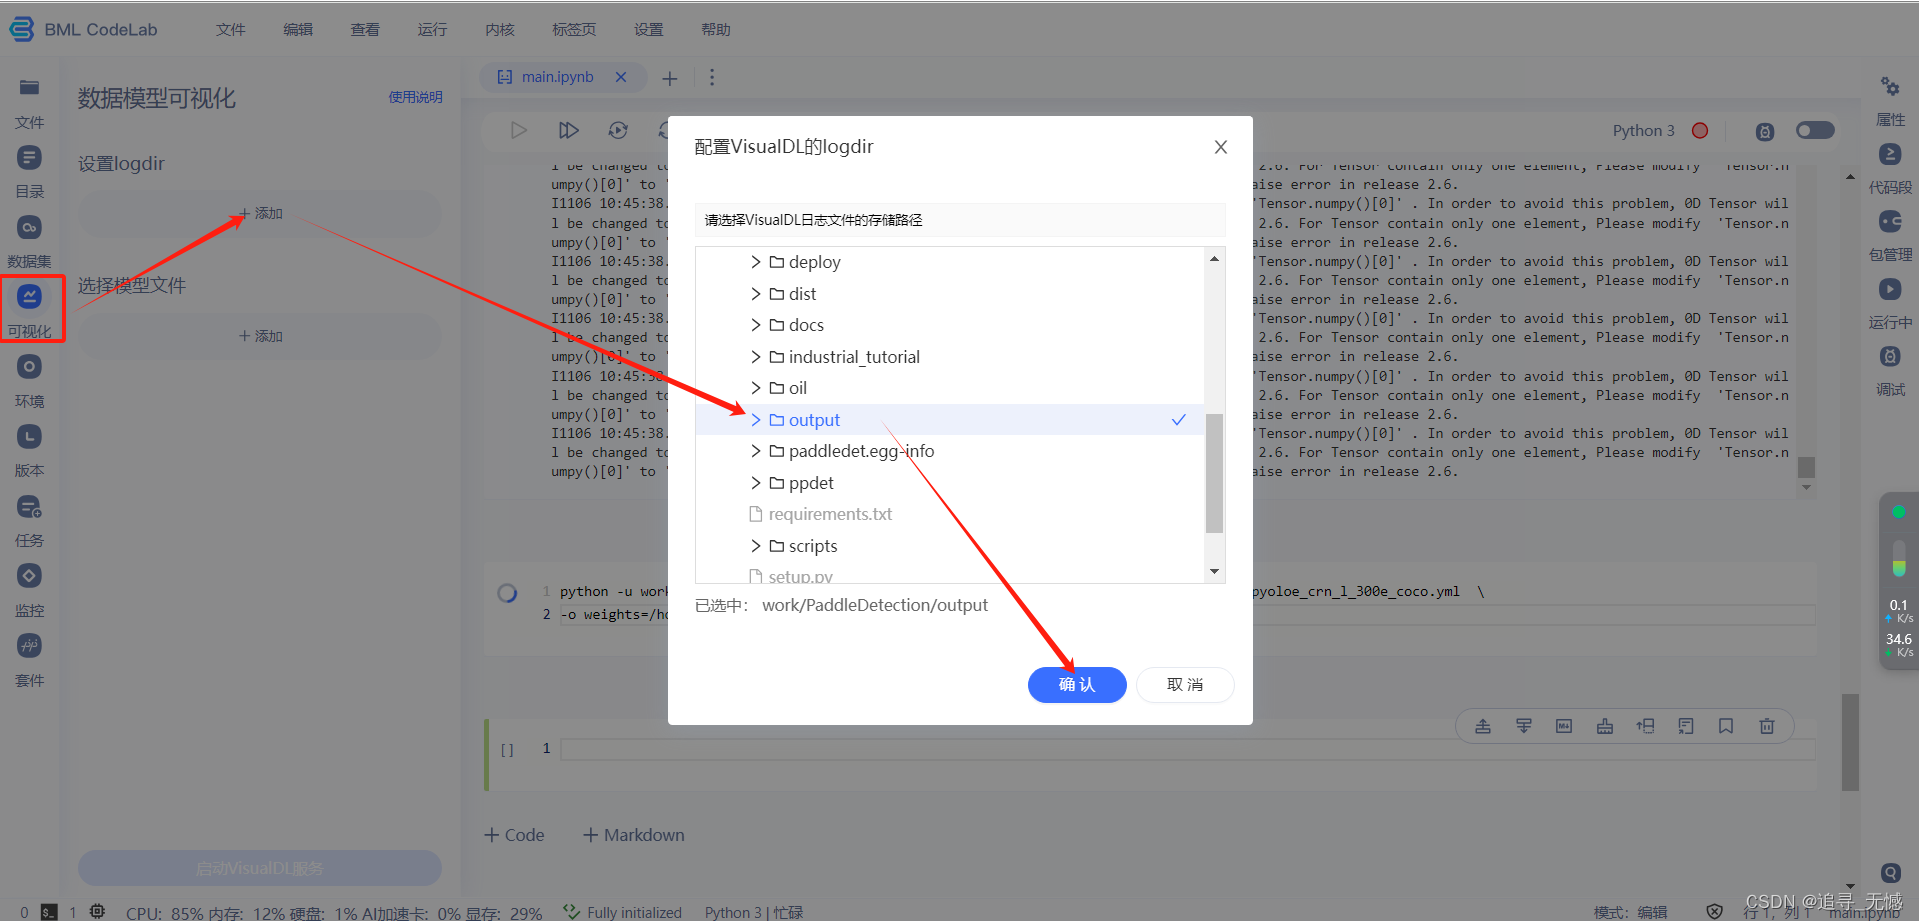Expand the output folder chevron
This screenshot has height=921, width=1919.
(756, 420)
